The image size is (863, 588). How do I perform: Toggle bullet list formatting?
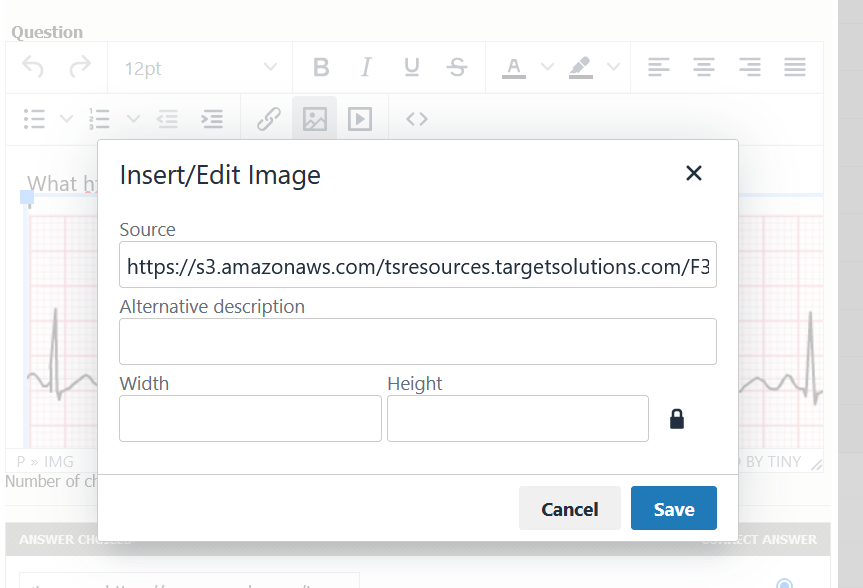(33, 118)
